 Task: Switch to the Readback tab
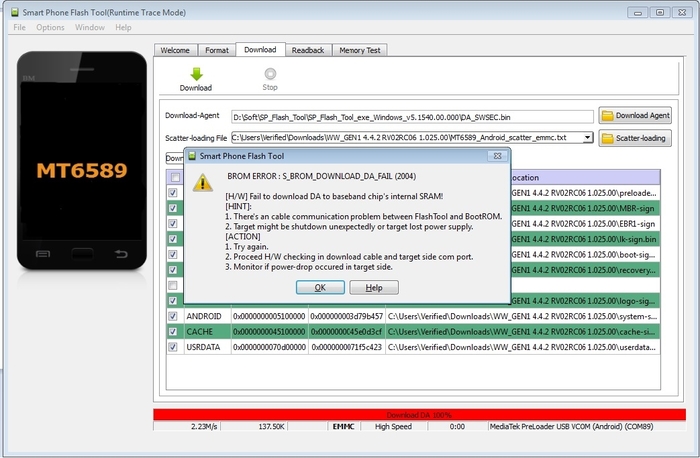[x=308, y=50]
